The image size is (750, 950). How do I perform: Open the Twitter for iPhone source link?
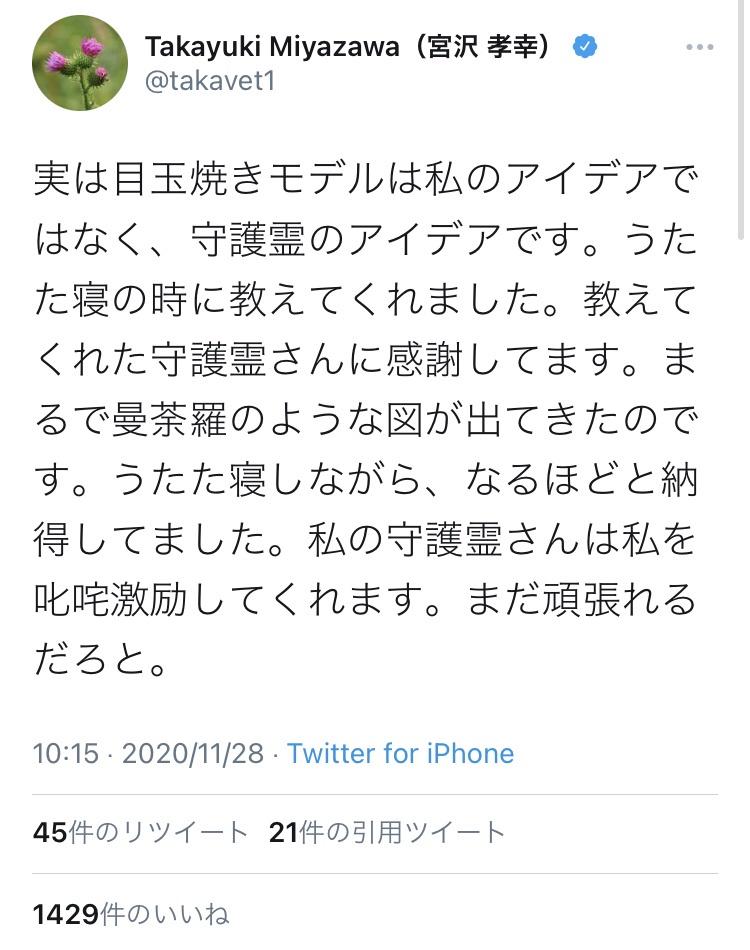(400, 753)
